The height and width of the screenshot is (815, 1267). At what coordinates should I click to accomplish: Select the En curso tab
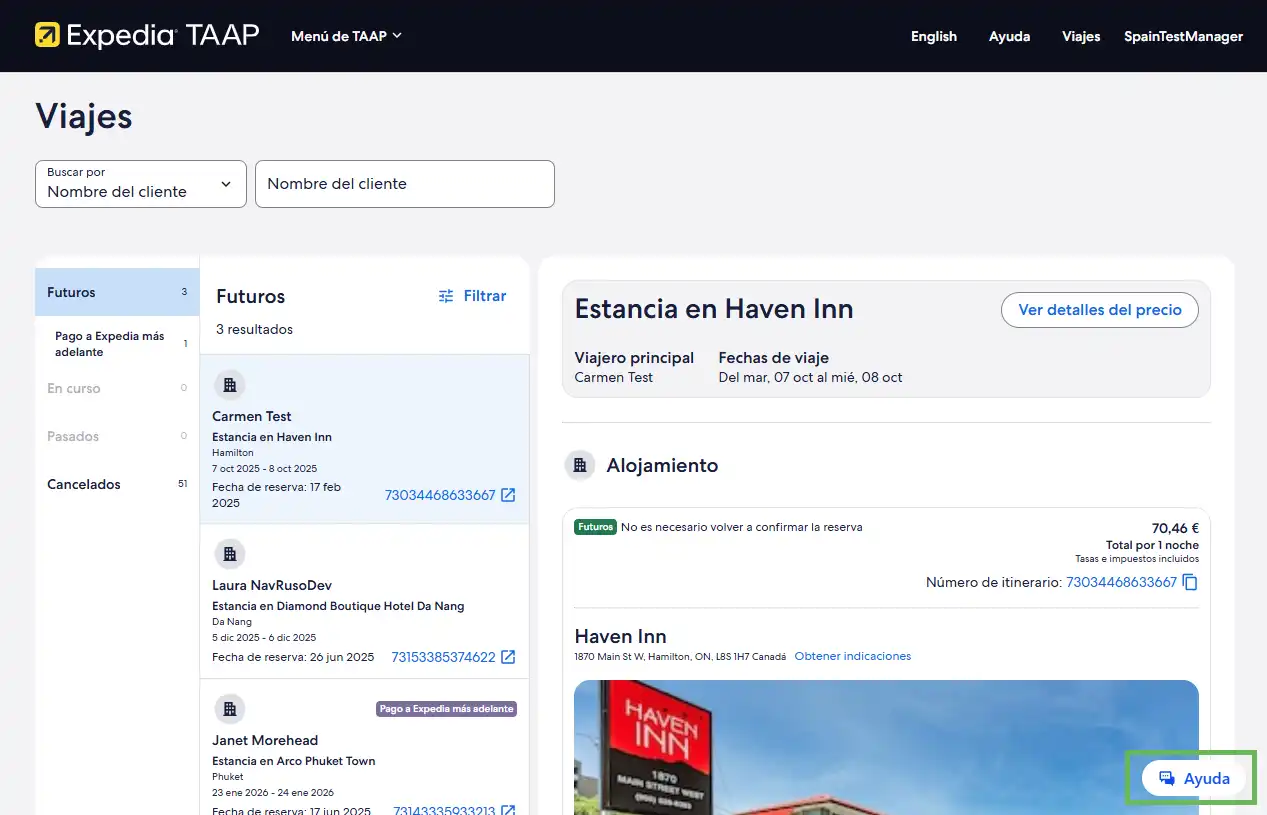click(x=117, y=388)
